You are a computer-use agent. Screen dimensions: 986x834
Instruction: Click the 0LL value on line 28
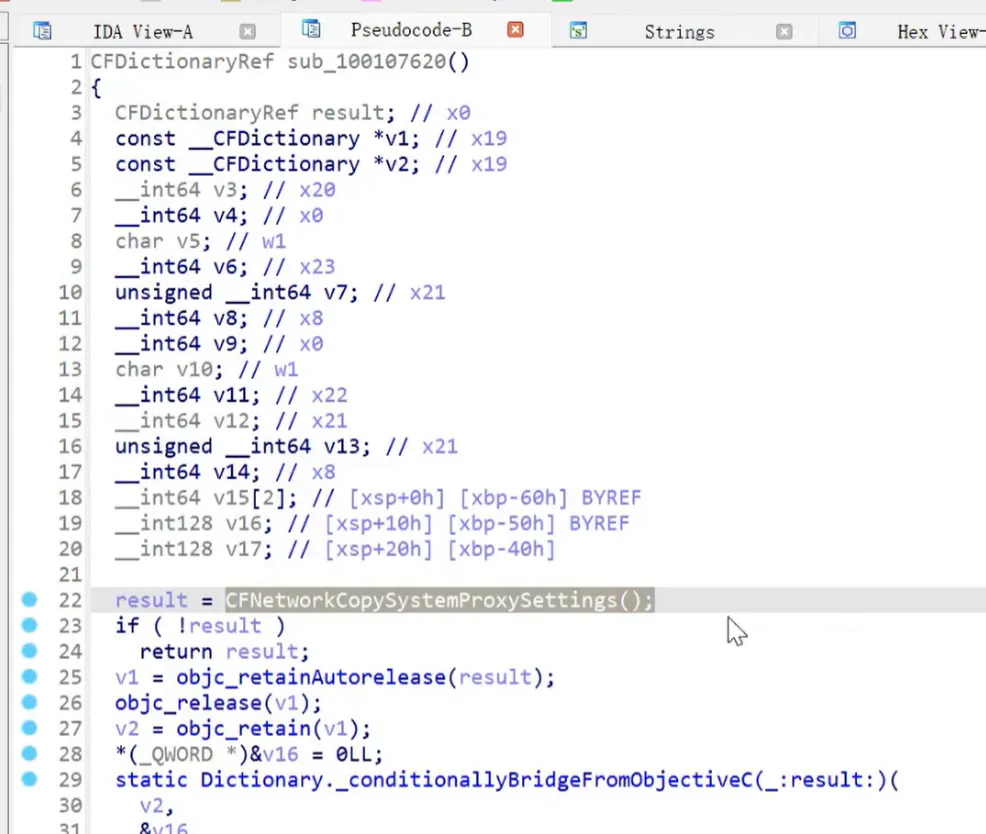pyautogui.click(x=354, y=754)
